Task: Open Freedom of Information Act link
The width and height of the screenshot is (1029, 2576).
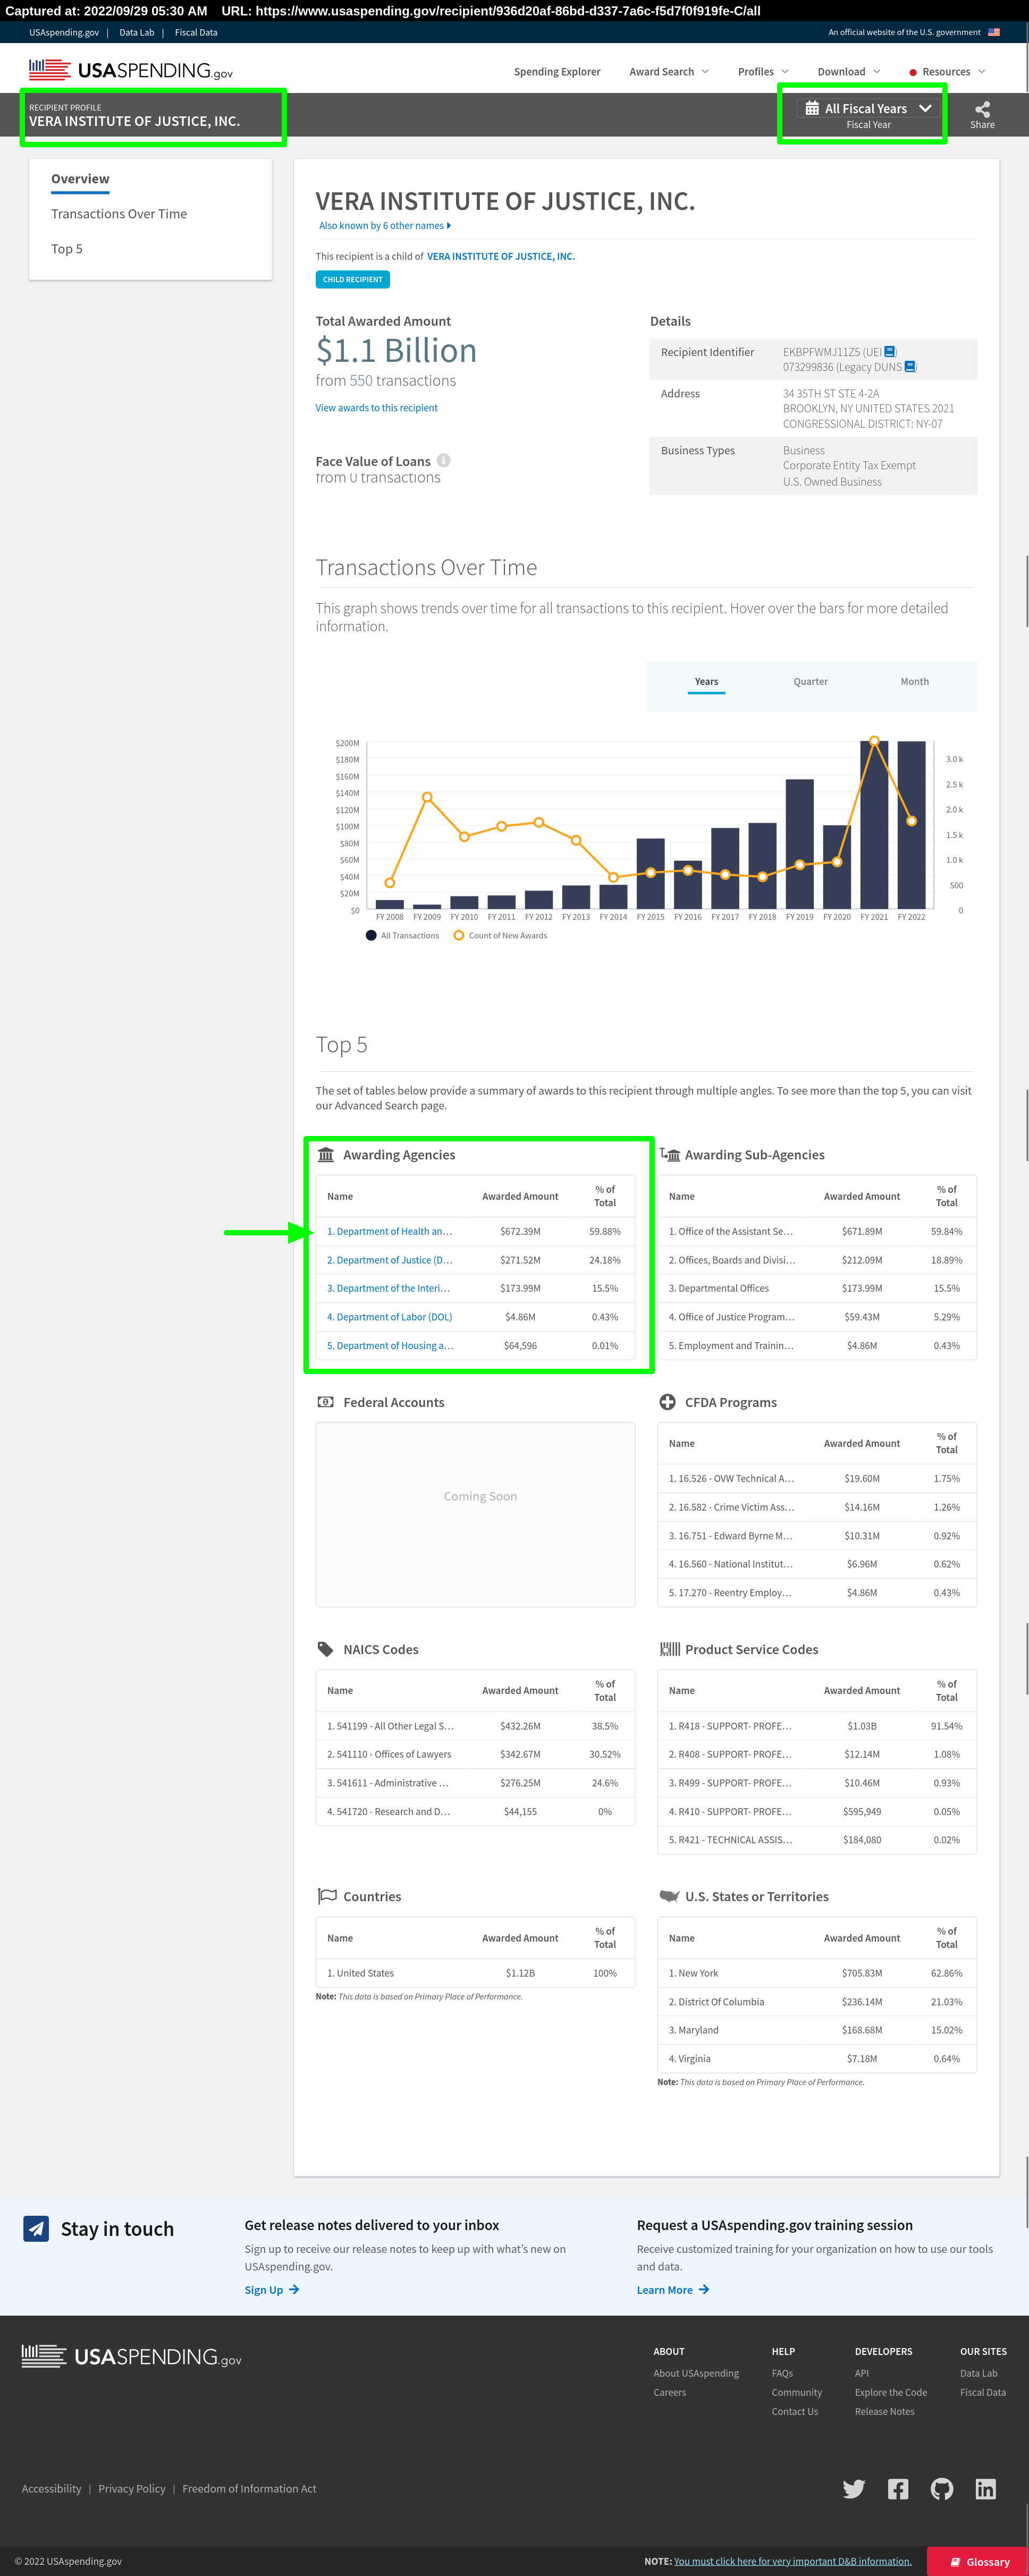Action: click(249, 2489)
